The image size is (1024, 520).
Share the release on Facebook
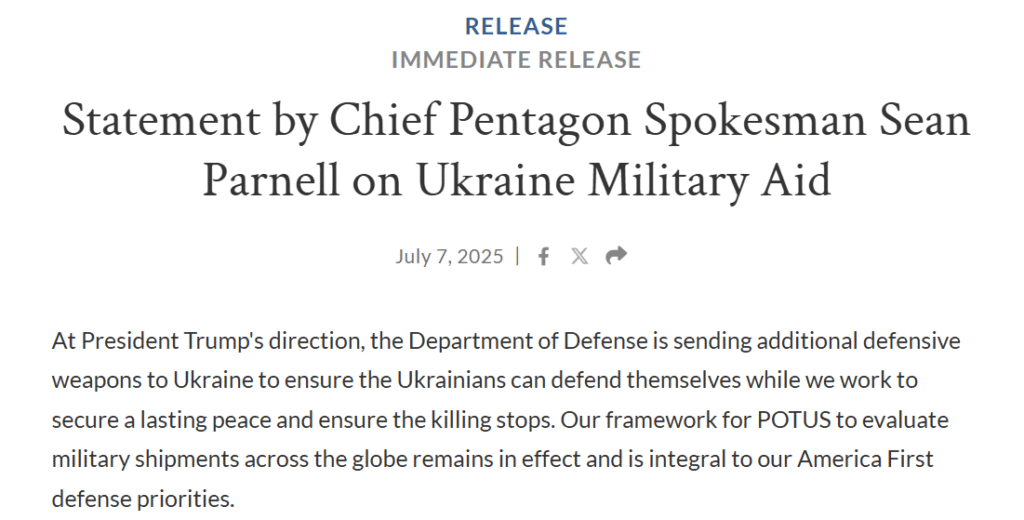[544, 256]
